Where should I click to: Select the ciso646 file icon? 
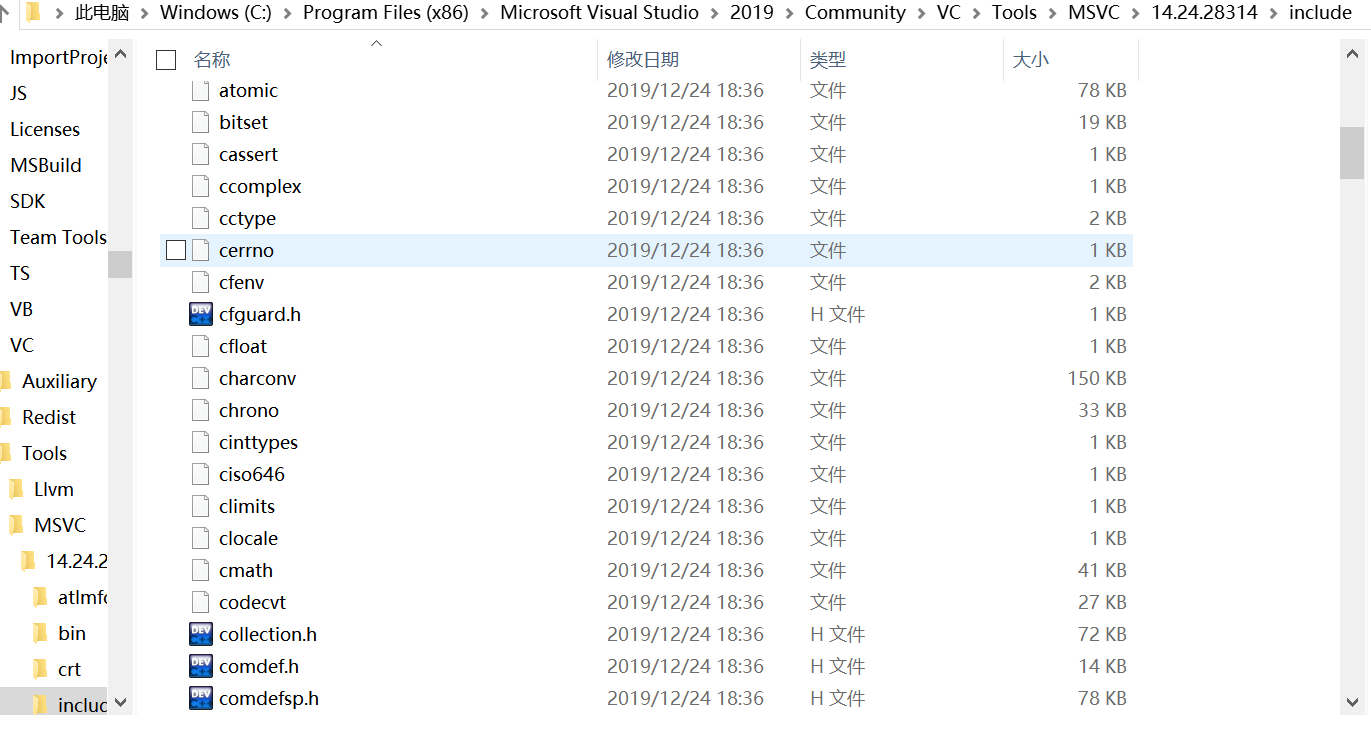tap(201, 475)
